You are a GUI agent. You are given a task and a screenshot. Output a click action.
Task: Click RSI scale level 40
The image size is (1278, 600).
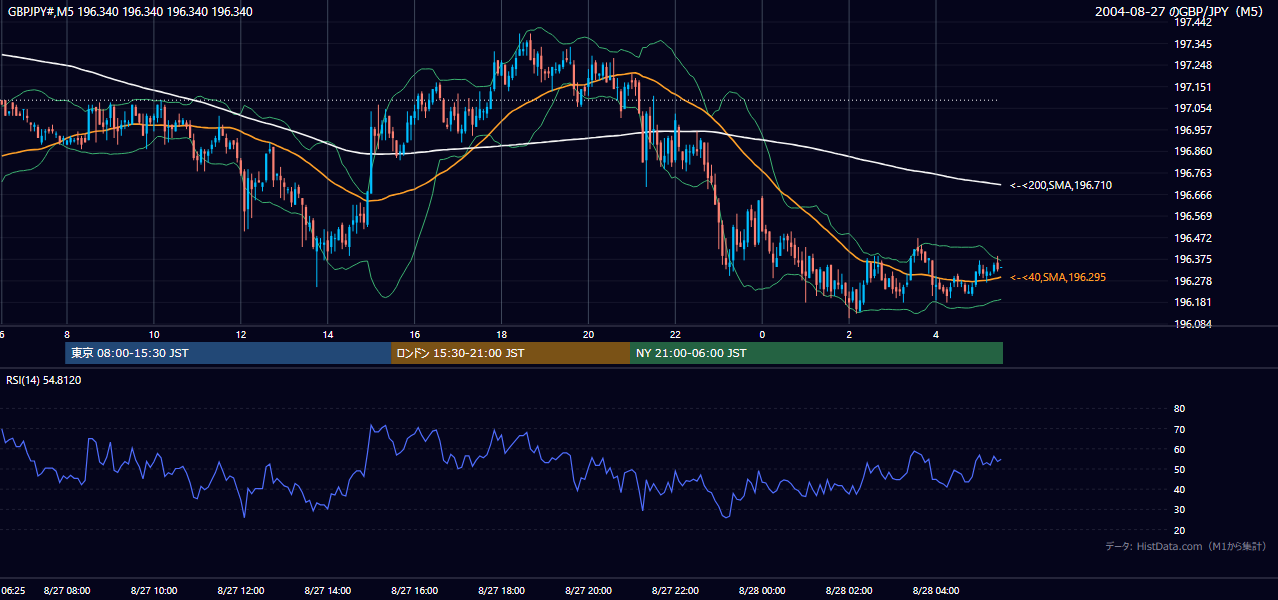1179,489
